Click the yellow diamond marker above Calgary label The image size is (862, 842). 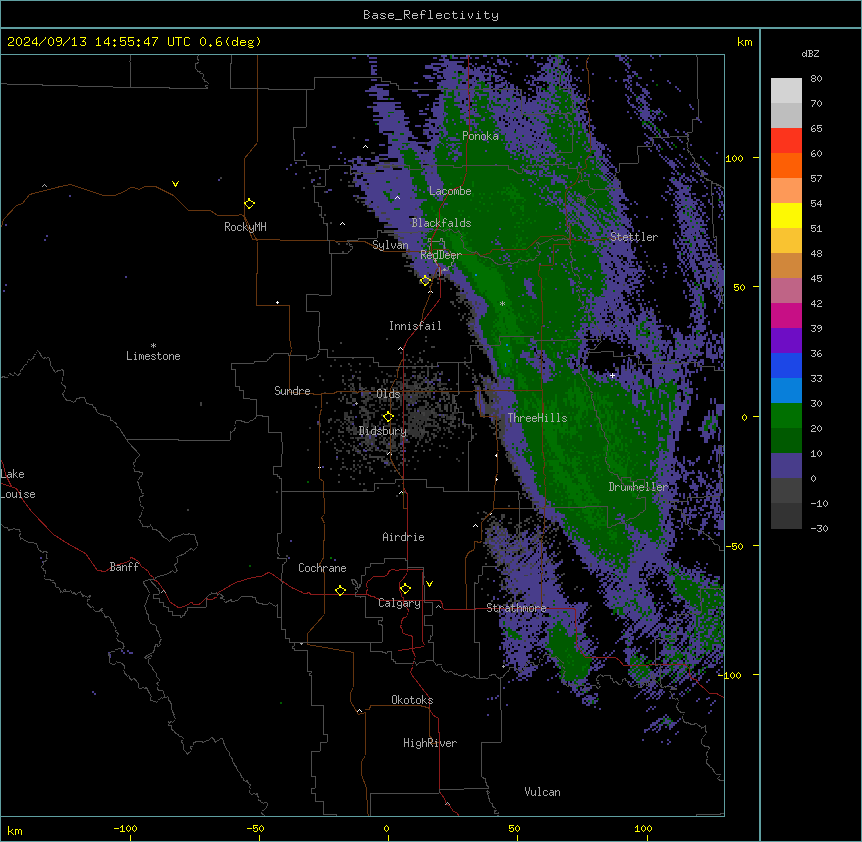point(405,589)
